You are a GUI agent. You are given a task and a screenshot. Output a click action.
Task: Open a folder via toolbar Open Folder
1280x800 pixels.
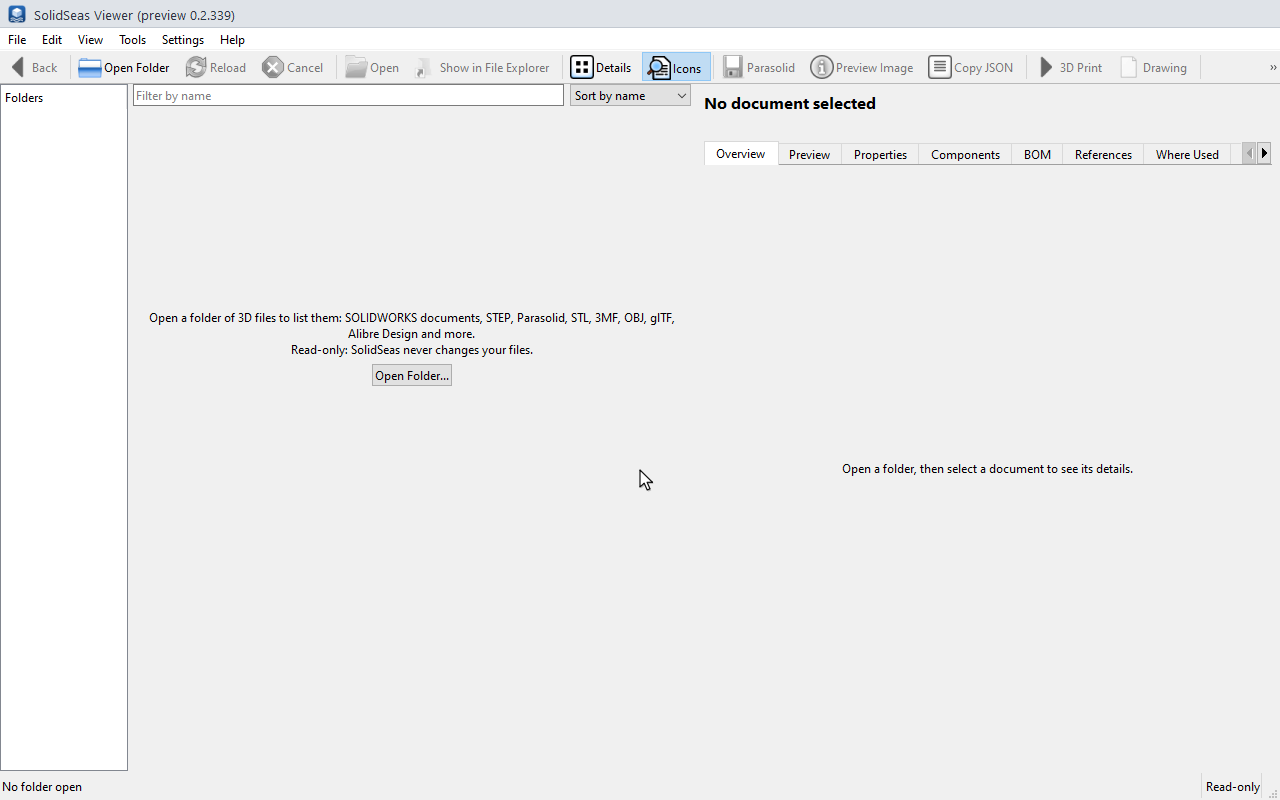pos(124,67)
